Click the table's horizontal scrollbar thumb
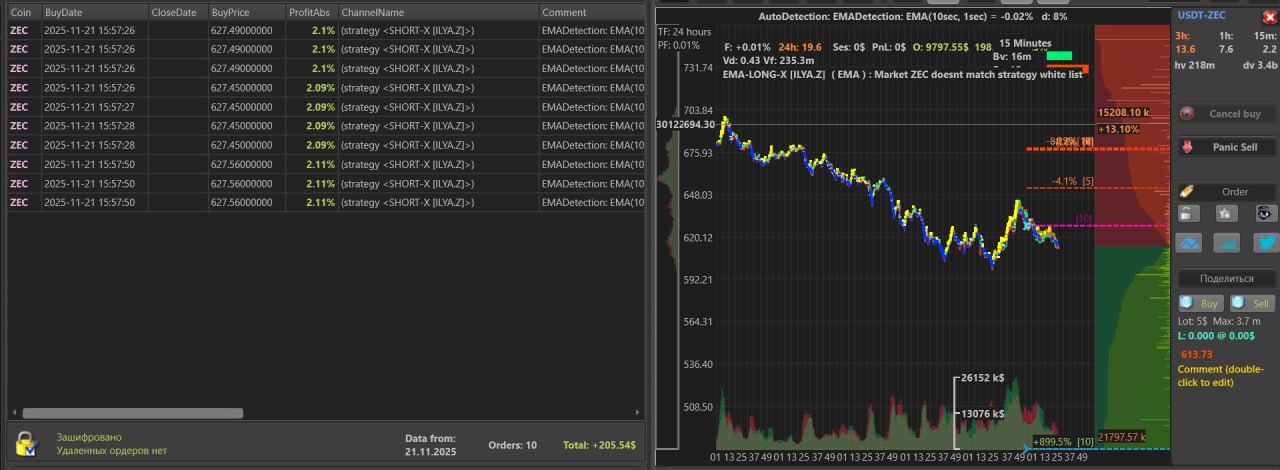1280x470 pixels. point(133,413)
